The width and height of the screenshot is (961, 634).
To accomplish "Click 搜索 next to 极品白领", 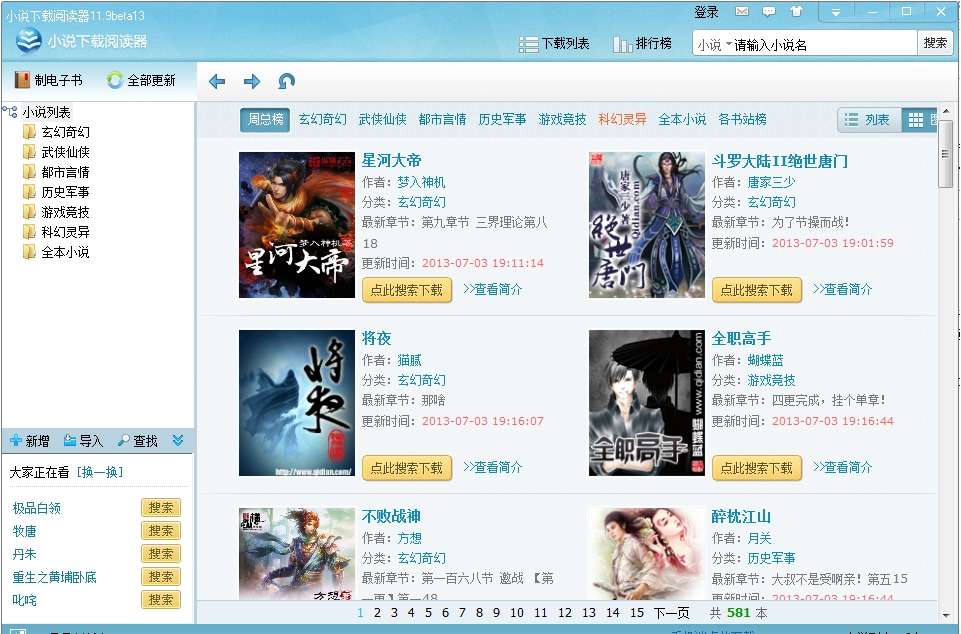I will (161, 508).
